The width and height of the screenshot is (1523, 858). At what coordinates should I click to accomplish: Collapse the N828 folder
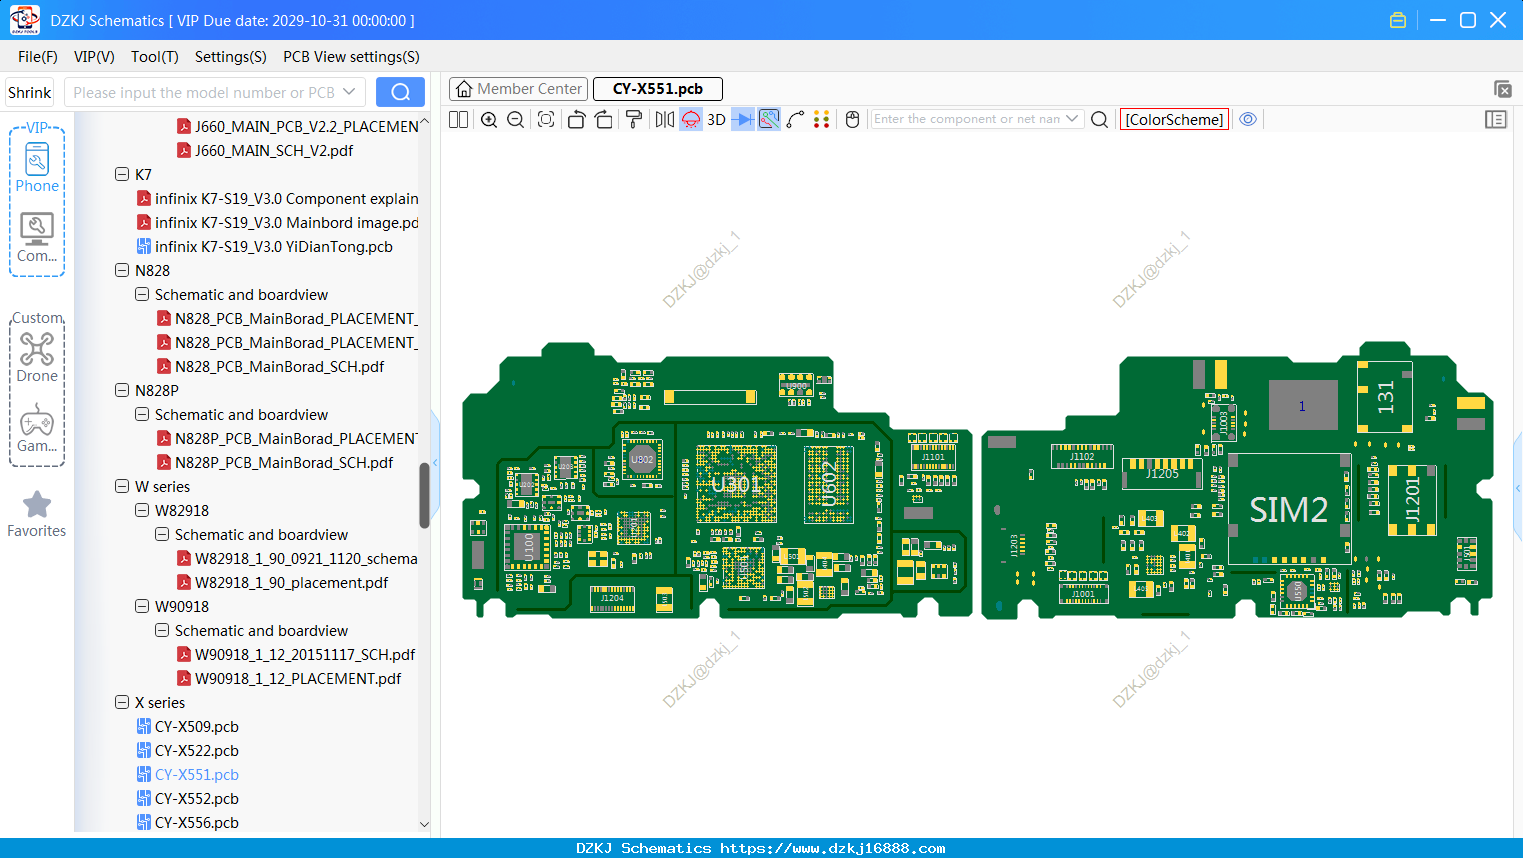pyautogui.click(x=122, y=270)
